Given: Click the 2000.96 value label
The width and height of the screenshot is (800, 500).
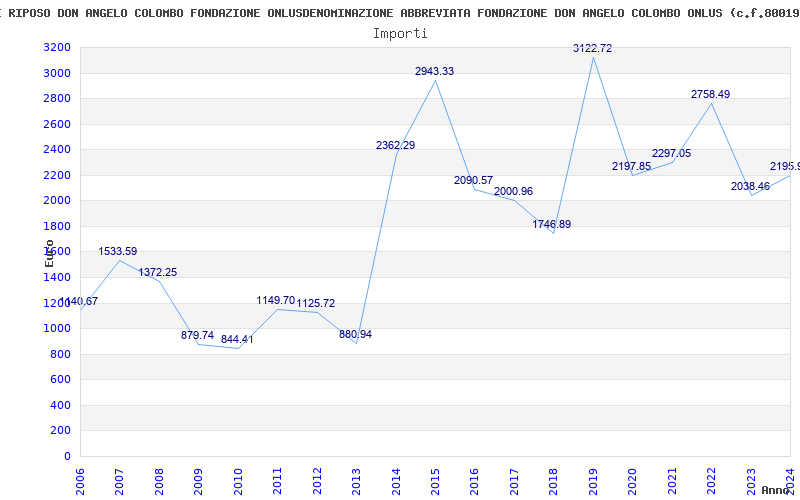Looking at the screenshot, I should (513, 191).
